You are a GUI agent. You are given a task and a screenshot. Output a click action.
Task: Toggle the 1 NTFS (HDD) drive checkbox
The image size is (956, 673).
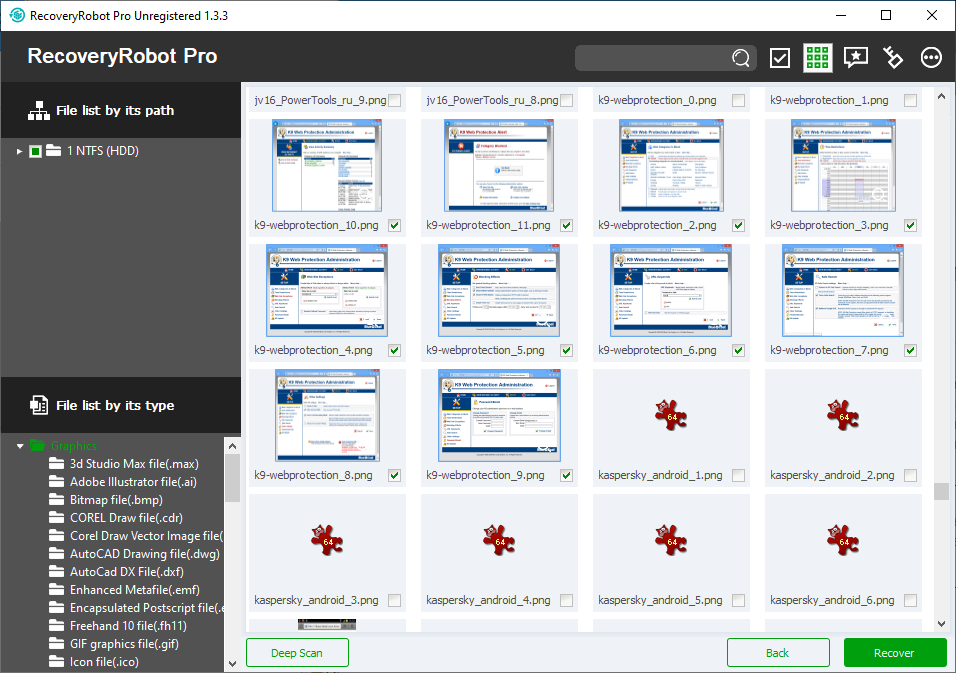click(35, 151)
